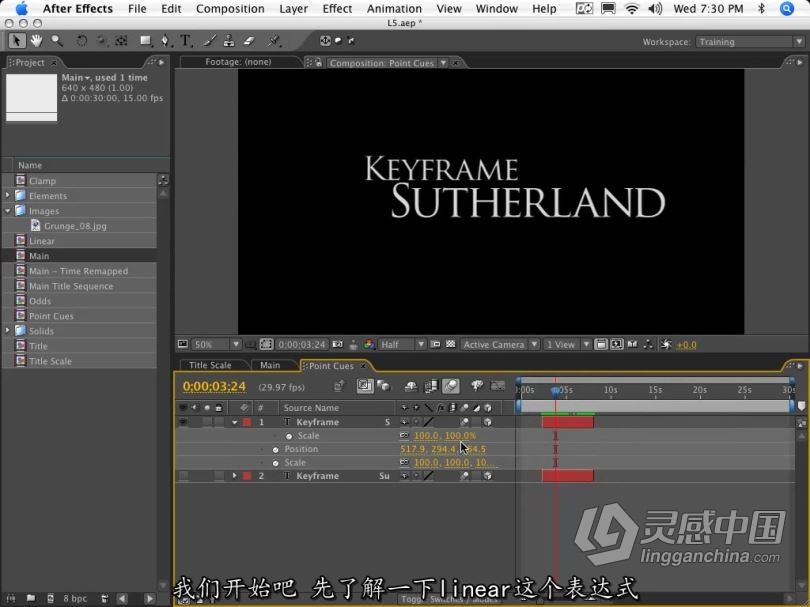Viewport: 810px width, 607px height.
Task: Click the Local Axis mode icon
Action: pyautogui.click(x=325, y=40)
